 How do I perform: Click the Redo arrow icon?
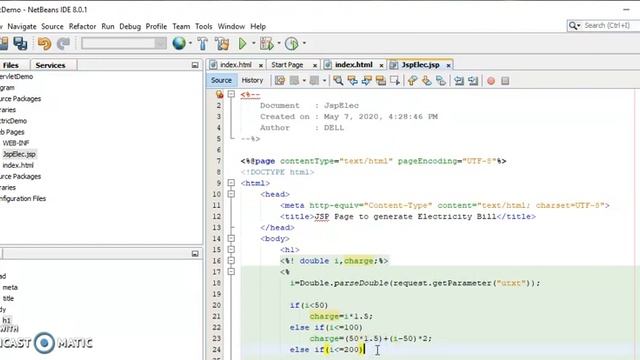tap(63, 43)
